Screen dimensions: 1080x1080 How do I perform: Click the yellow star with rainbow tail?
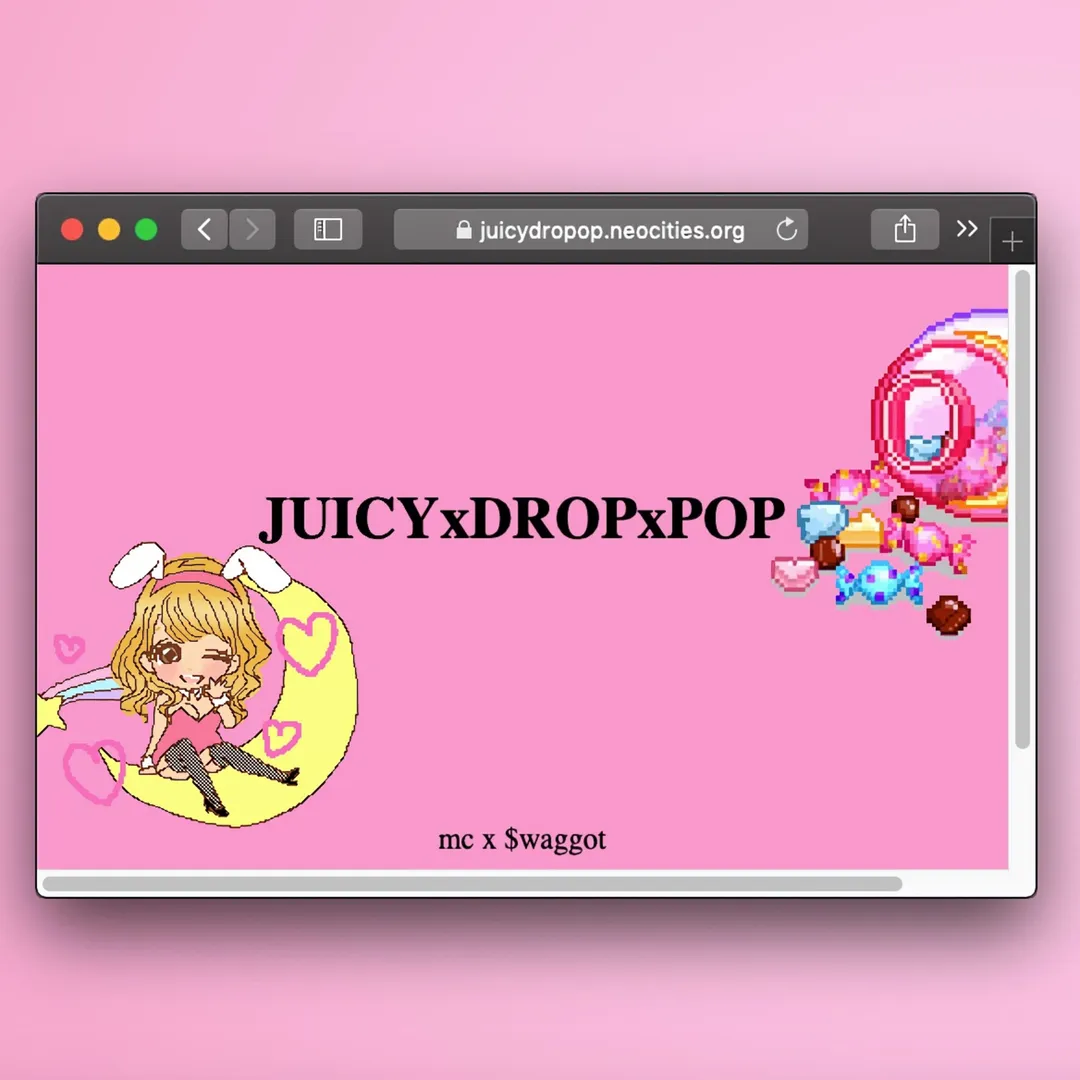tap(48, 714)
